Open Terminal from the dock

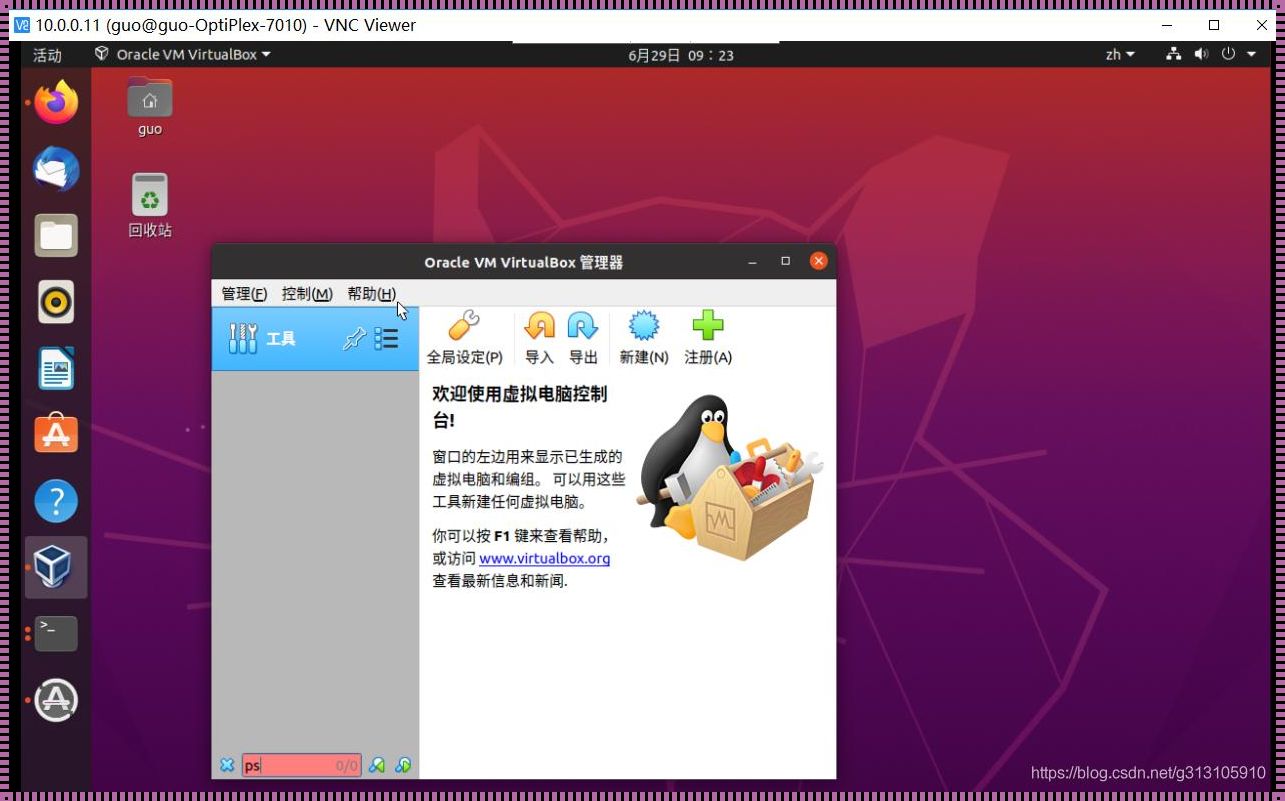56,633
